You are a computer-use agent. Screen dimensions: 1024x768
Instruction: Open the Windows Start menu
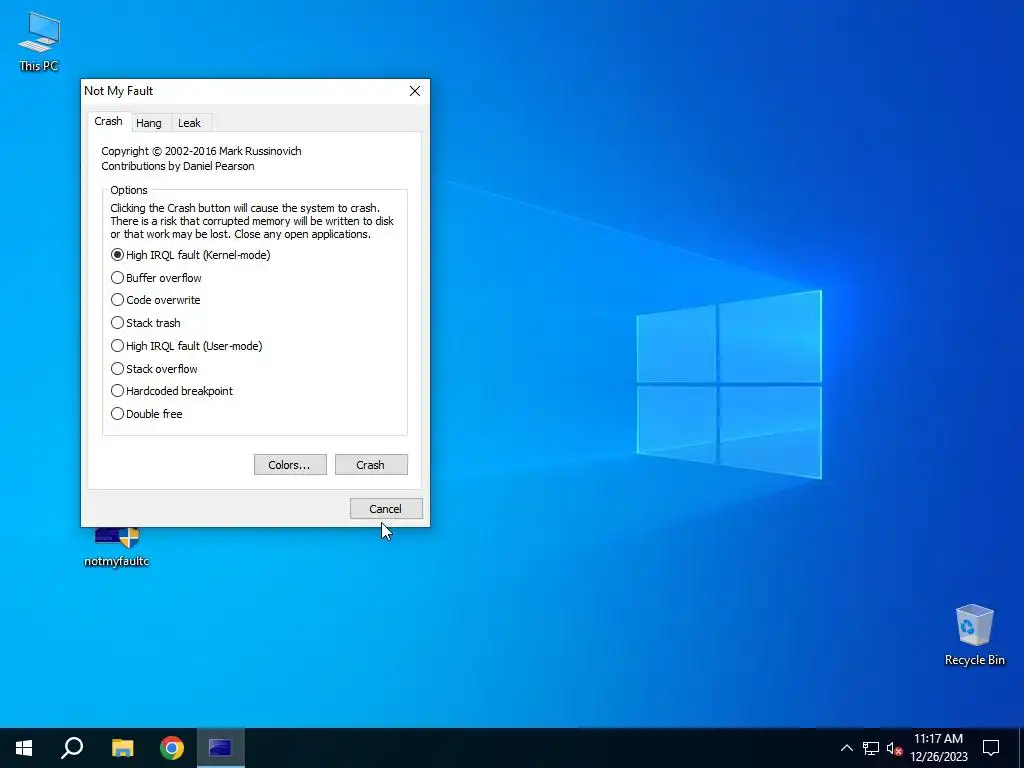pos(24,748)
